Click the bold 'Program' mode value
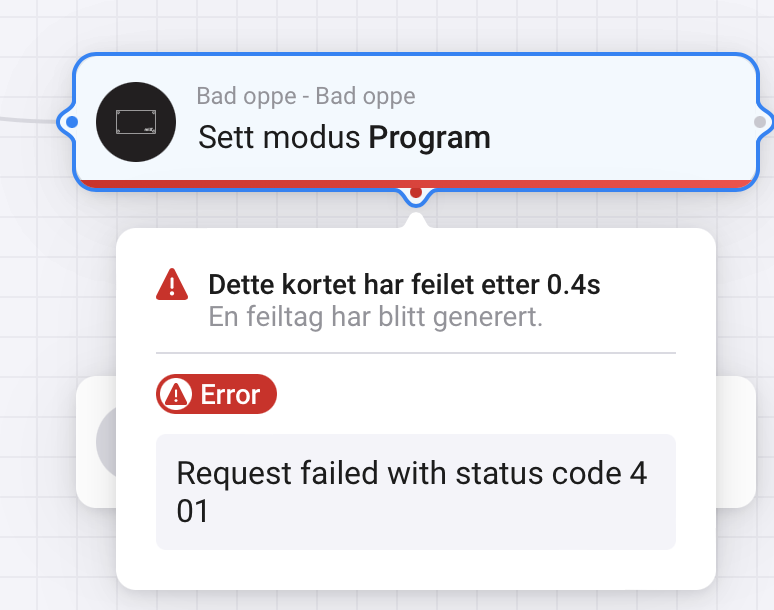774x610 pixels. click(429, 138)
